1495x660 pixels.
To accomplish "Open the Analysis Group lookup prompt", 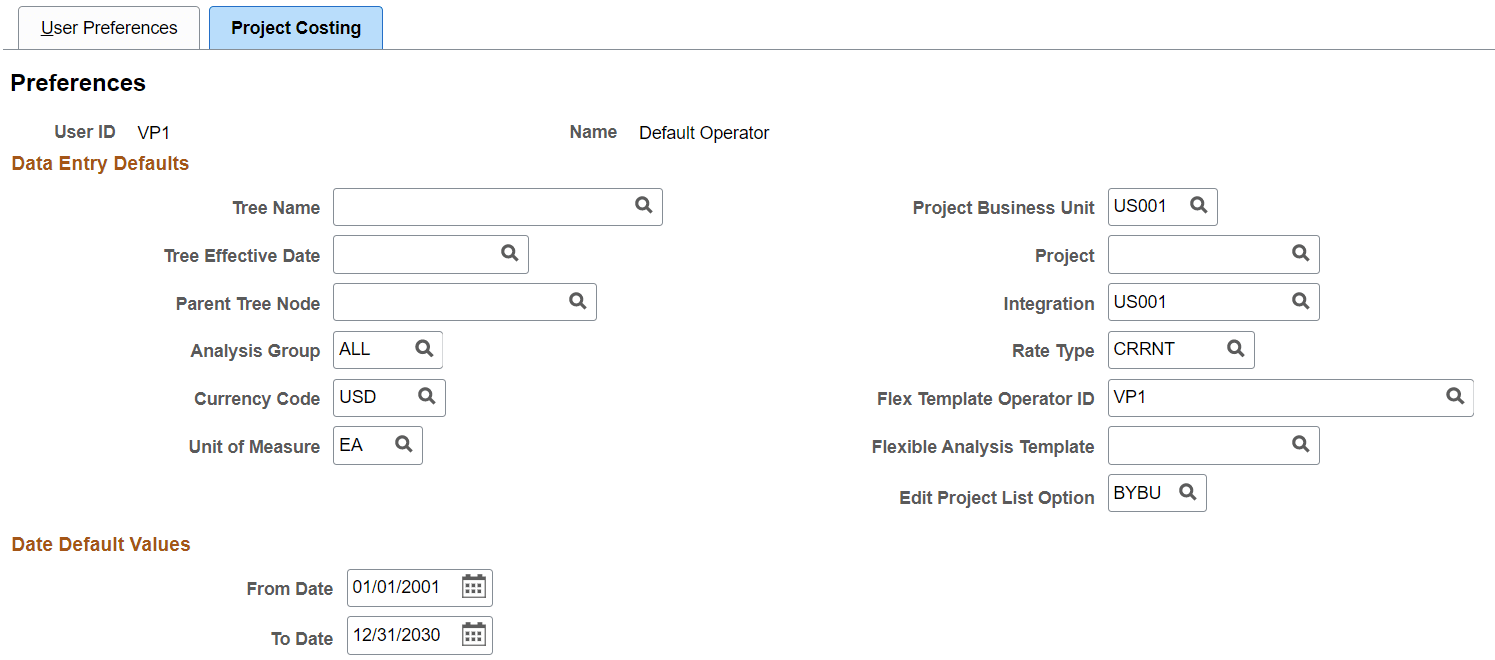I will coord(425,349).
